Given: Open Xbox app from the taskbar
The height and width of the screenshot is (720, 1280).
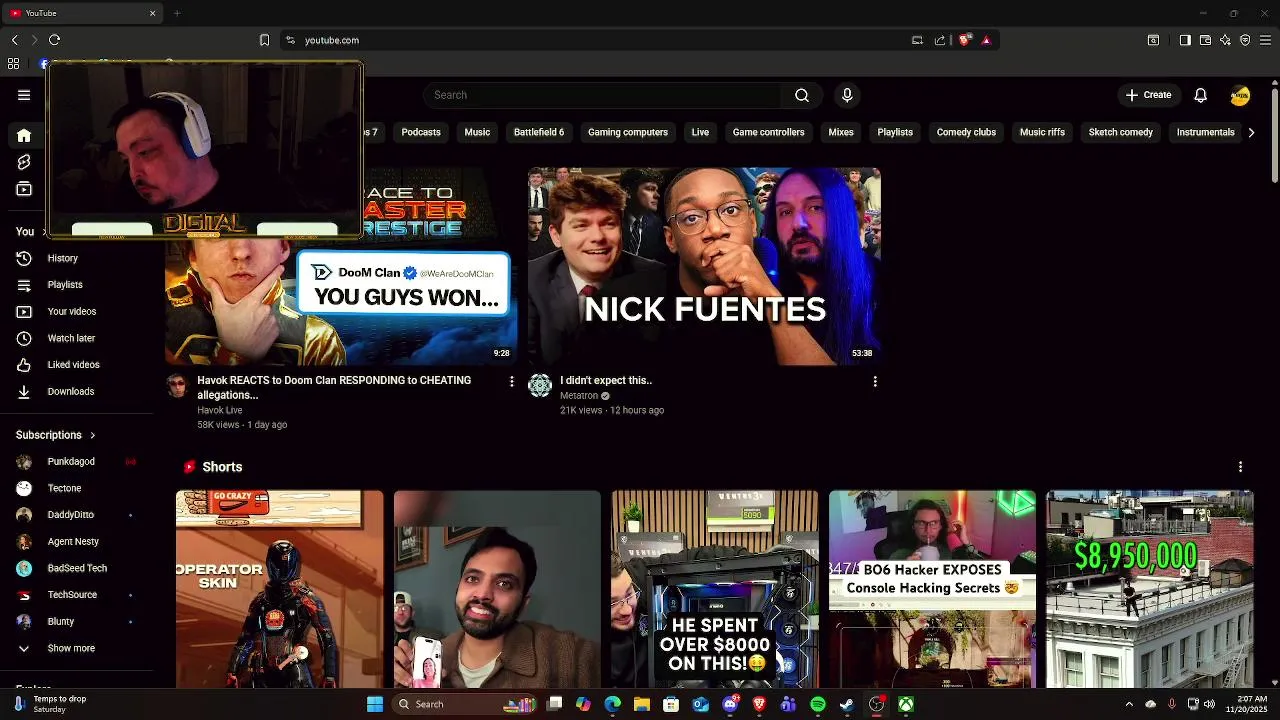Looking at the screenshot, I should (x=905, y=704).
